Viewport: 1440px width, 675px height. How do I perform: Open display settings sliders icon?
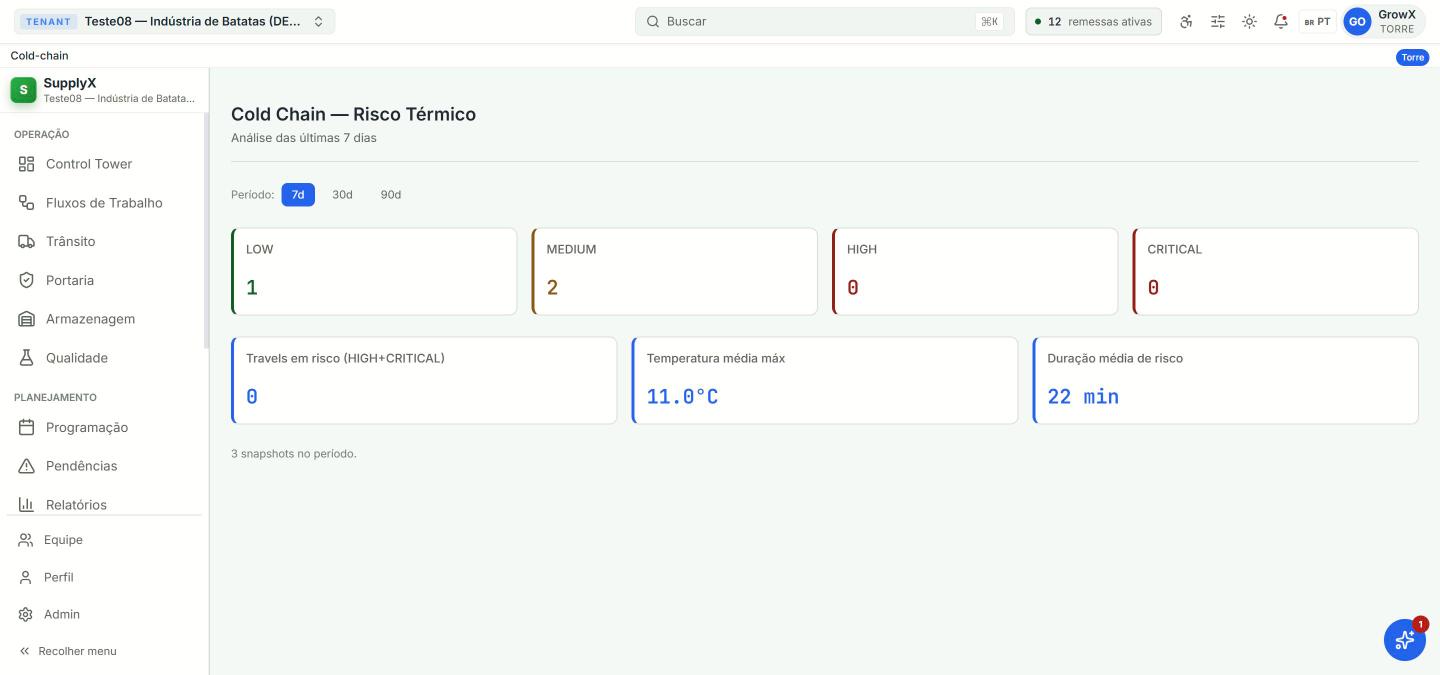1218,21
